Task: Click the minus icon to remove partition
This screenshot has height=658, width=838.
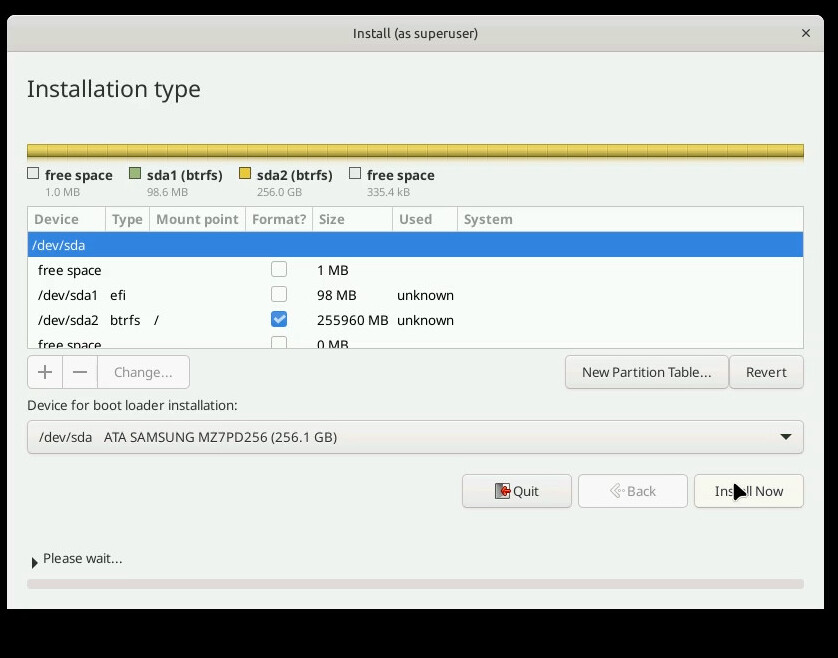Action: coord(80,372)
